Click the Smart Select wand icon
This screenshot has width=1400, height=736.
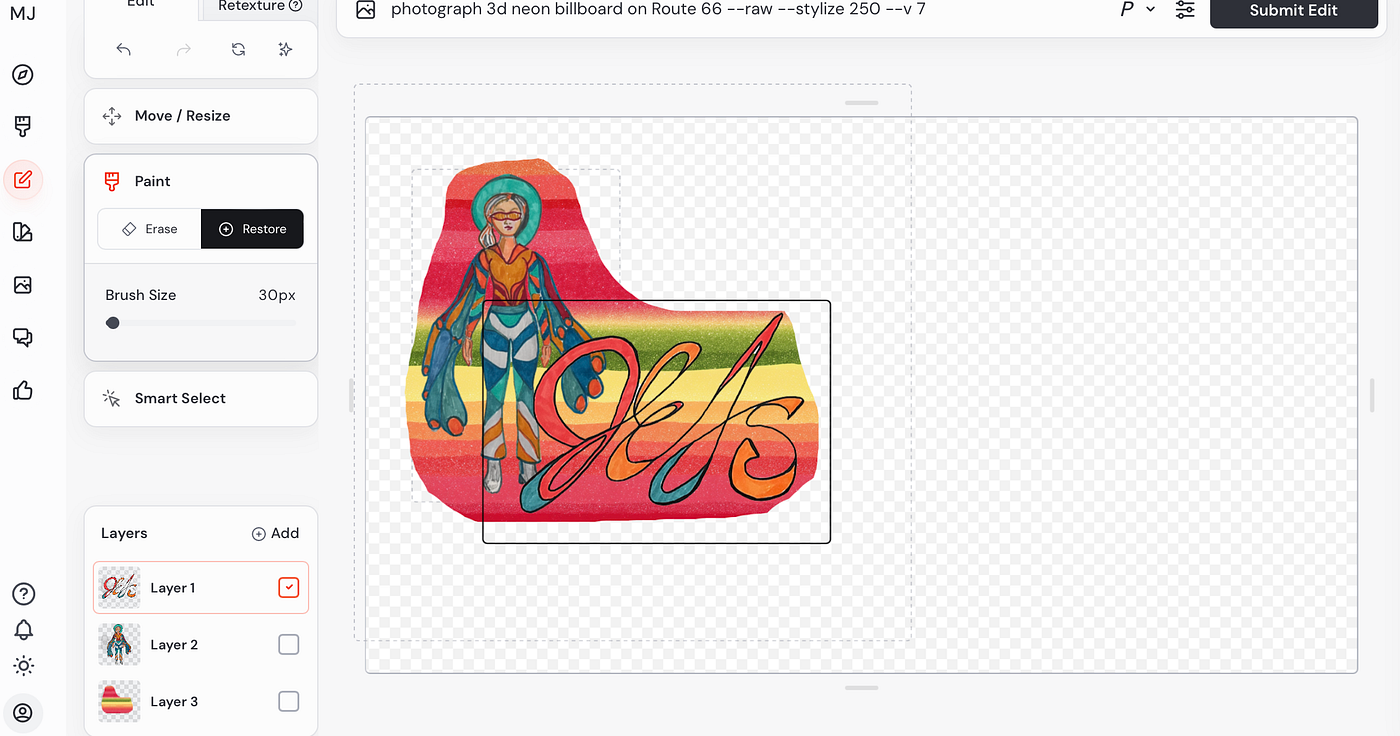pyautogui.click(x=112, y=398)
